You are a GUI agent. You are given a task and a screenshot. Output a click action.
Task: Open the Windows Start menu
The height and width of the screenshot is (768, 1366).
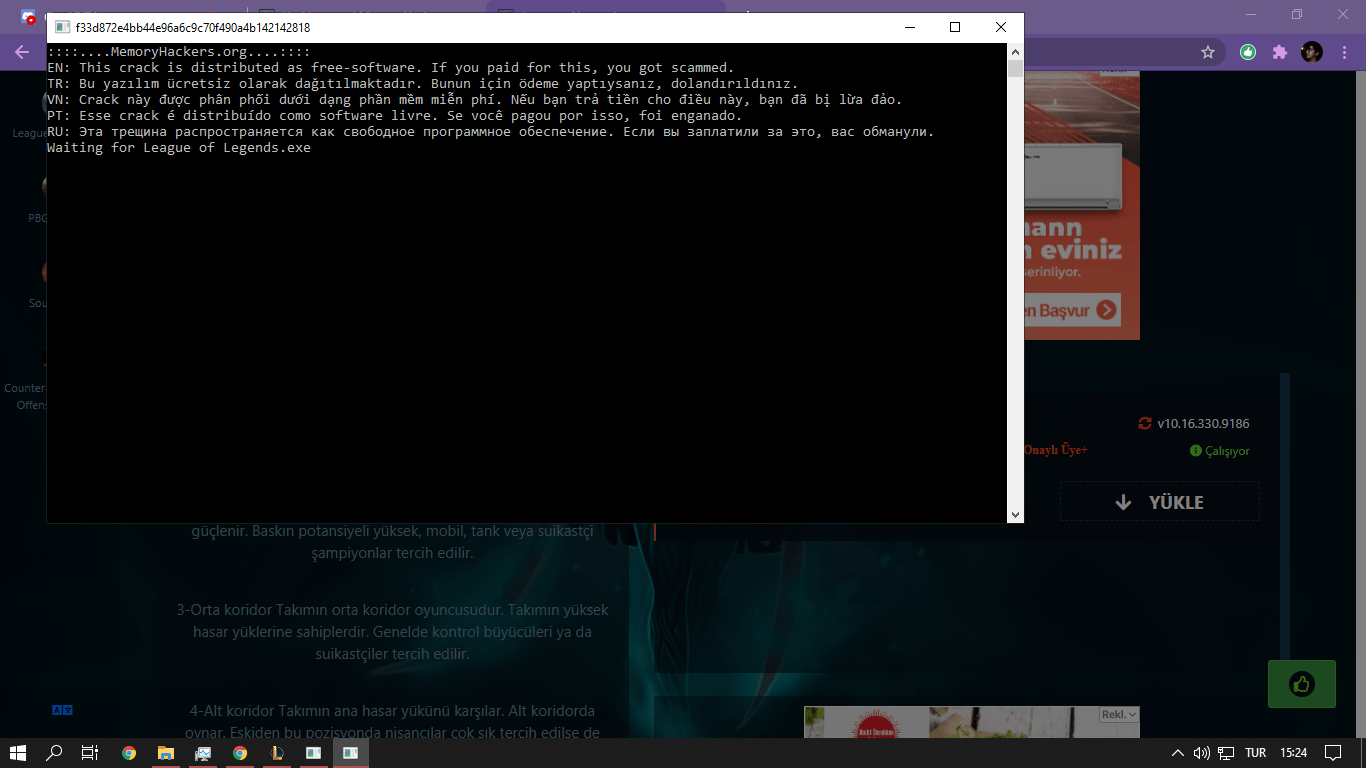17,753
